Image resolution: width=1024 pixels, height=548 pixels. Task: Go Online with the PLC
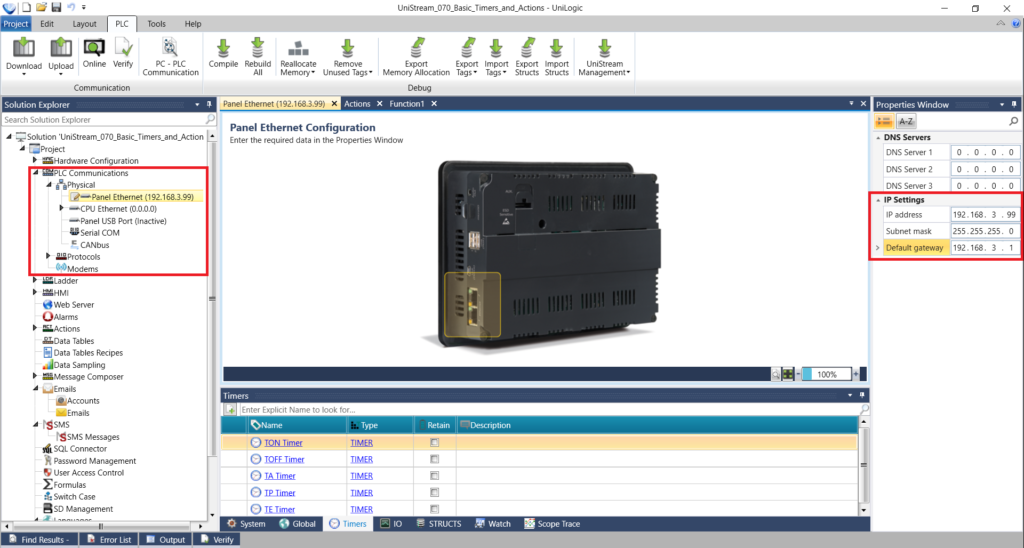click(94, 48)
